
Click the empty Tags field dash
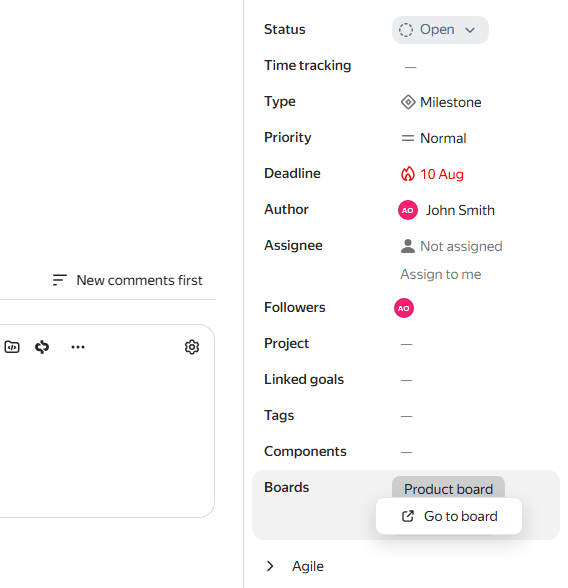pos(406,416)
